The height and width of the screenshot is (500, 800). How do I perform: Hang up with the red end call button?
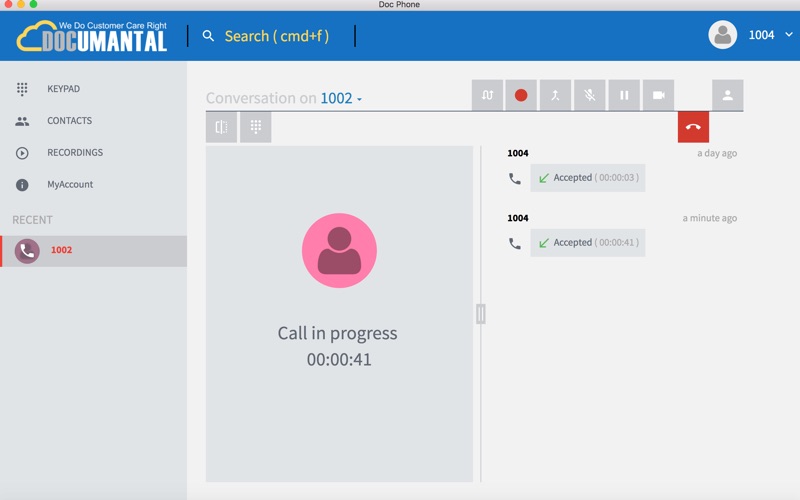click(x=693, y=127)
